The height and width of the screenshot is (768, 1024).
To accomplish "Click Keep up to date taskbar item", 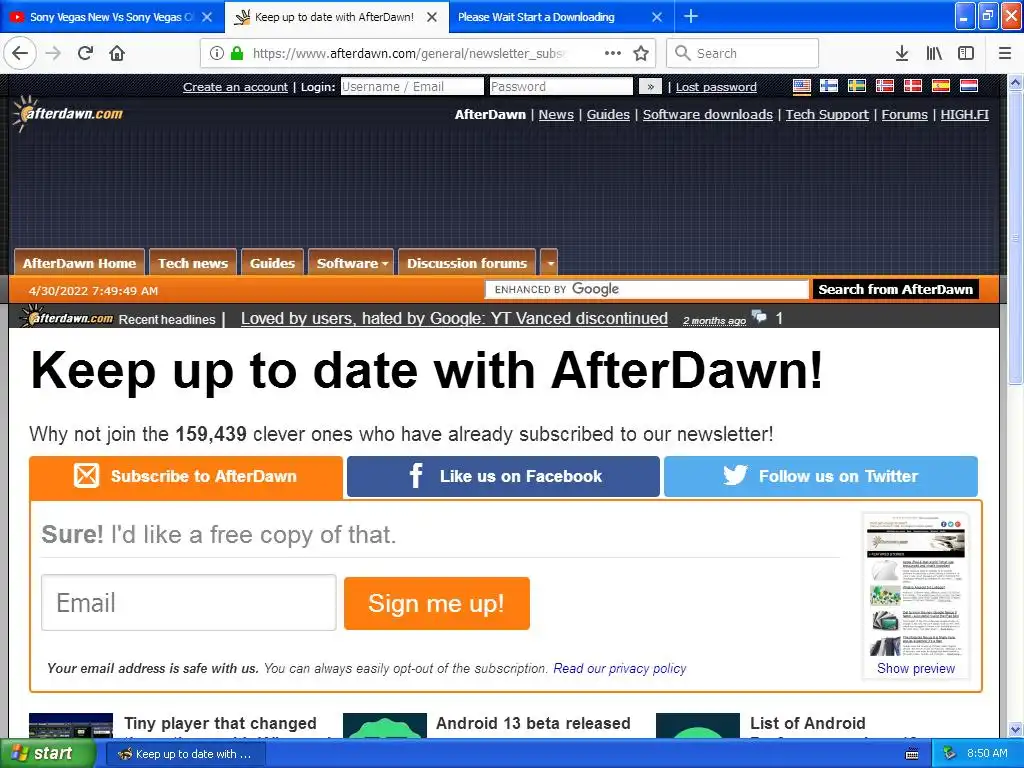I will point(185,754).
